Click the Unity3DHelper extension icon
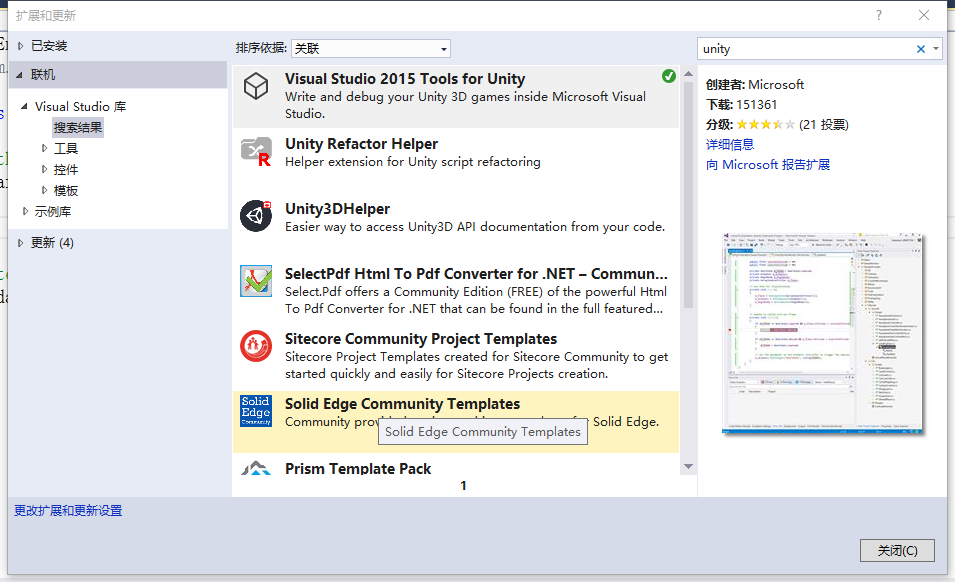 click(x=256, y=216)
